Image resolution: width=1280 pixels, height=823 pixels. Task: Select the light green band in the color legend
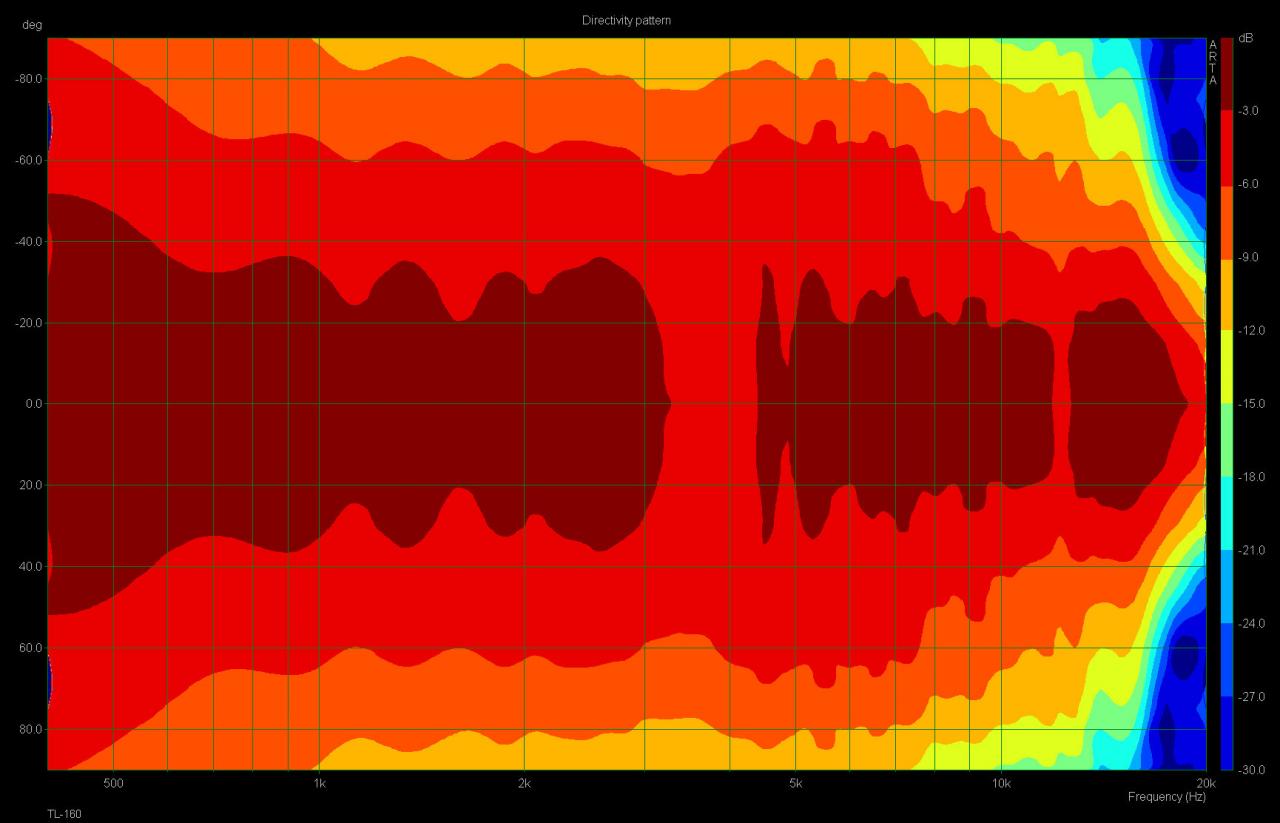pyautogui.click(x=1226, y=440)
